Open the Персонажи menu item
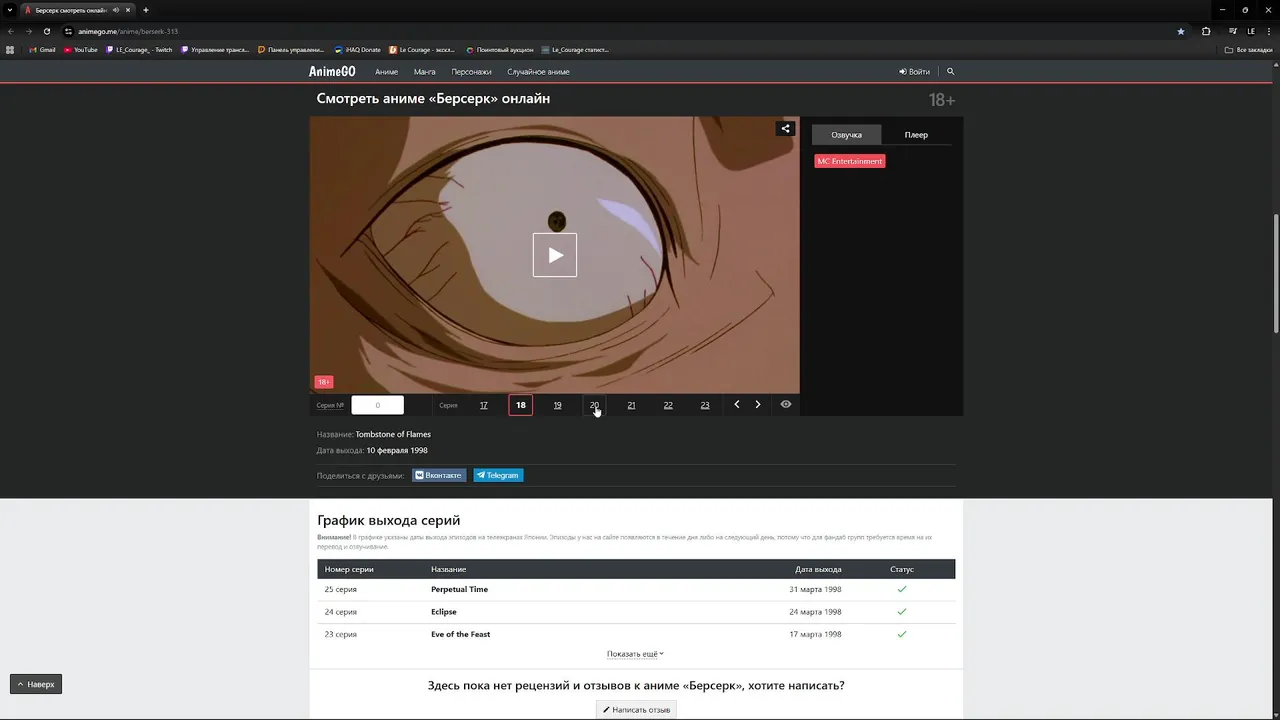 coord(471,72)
